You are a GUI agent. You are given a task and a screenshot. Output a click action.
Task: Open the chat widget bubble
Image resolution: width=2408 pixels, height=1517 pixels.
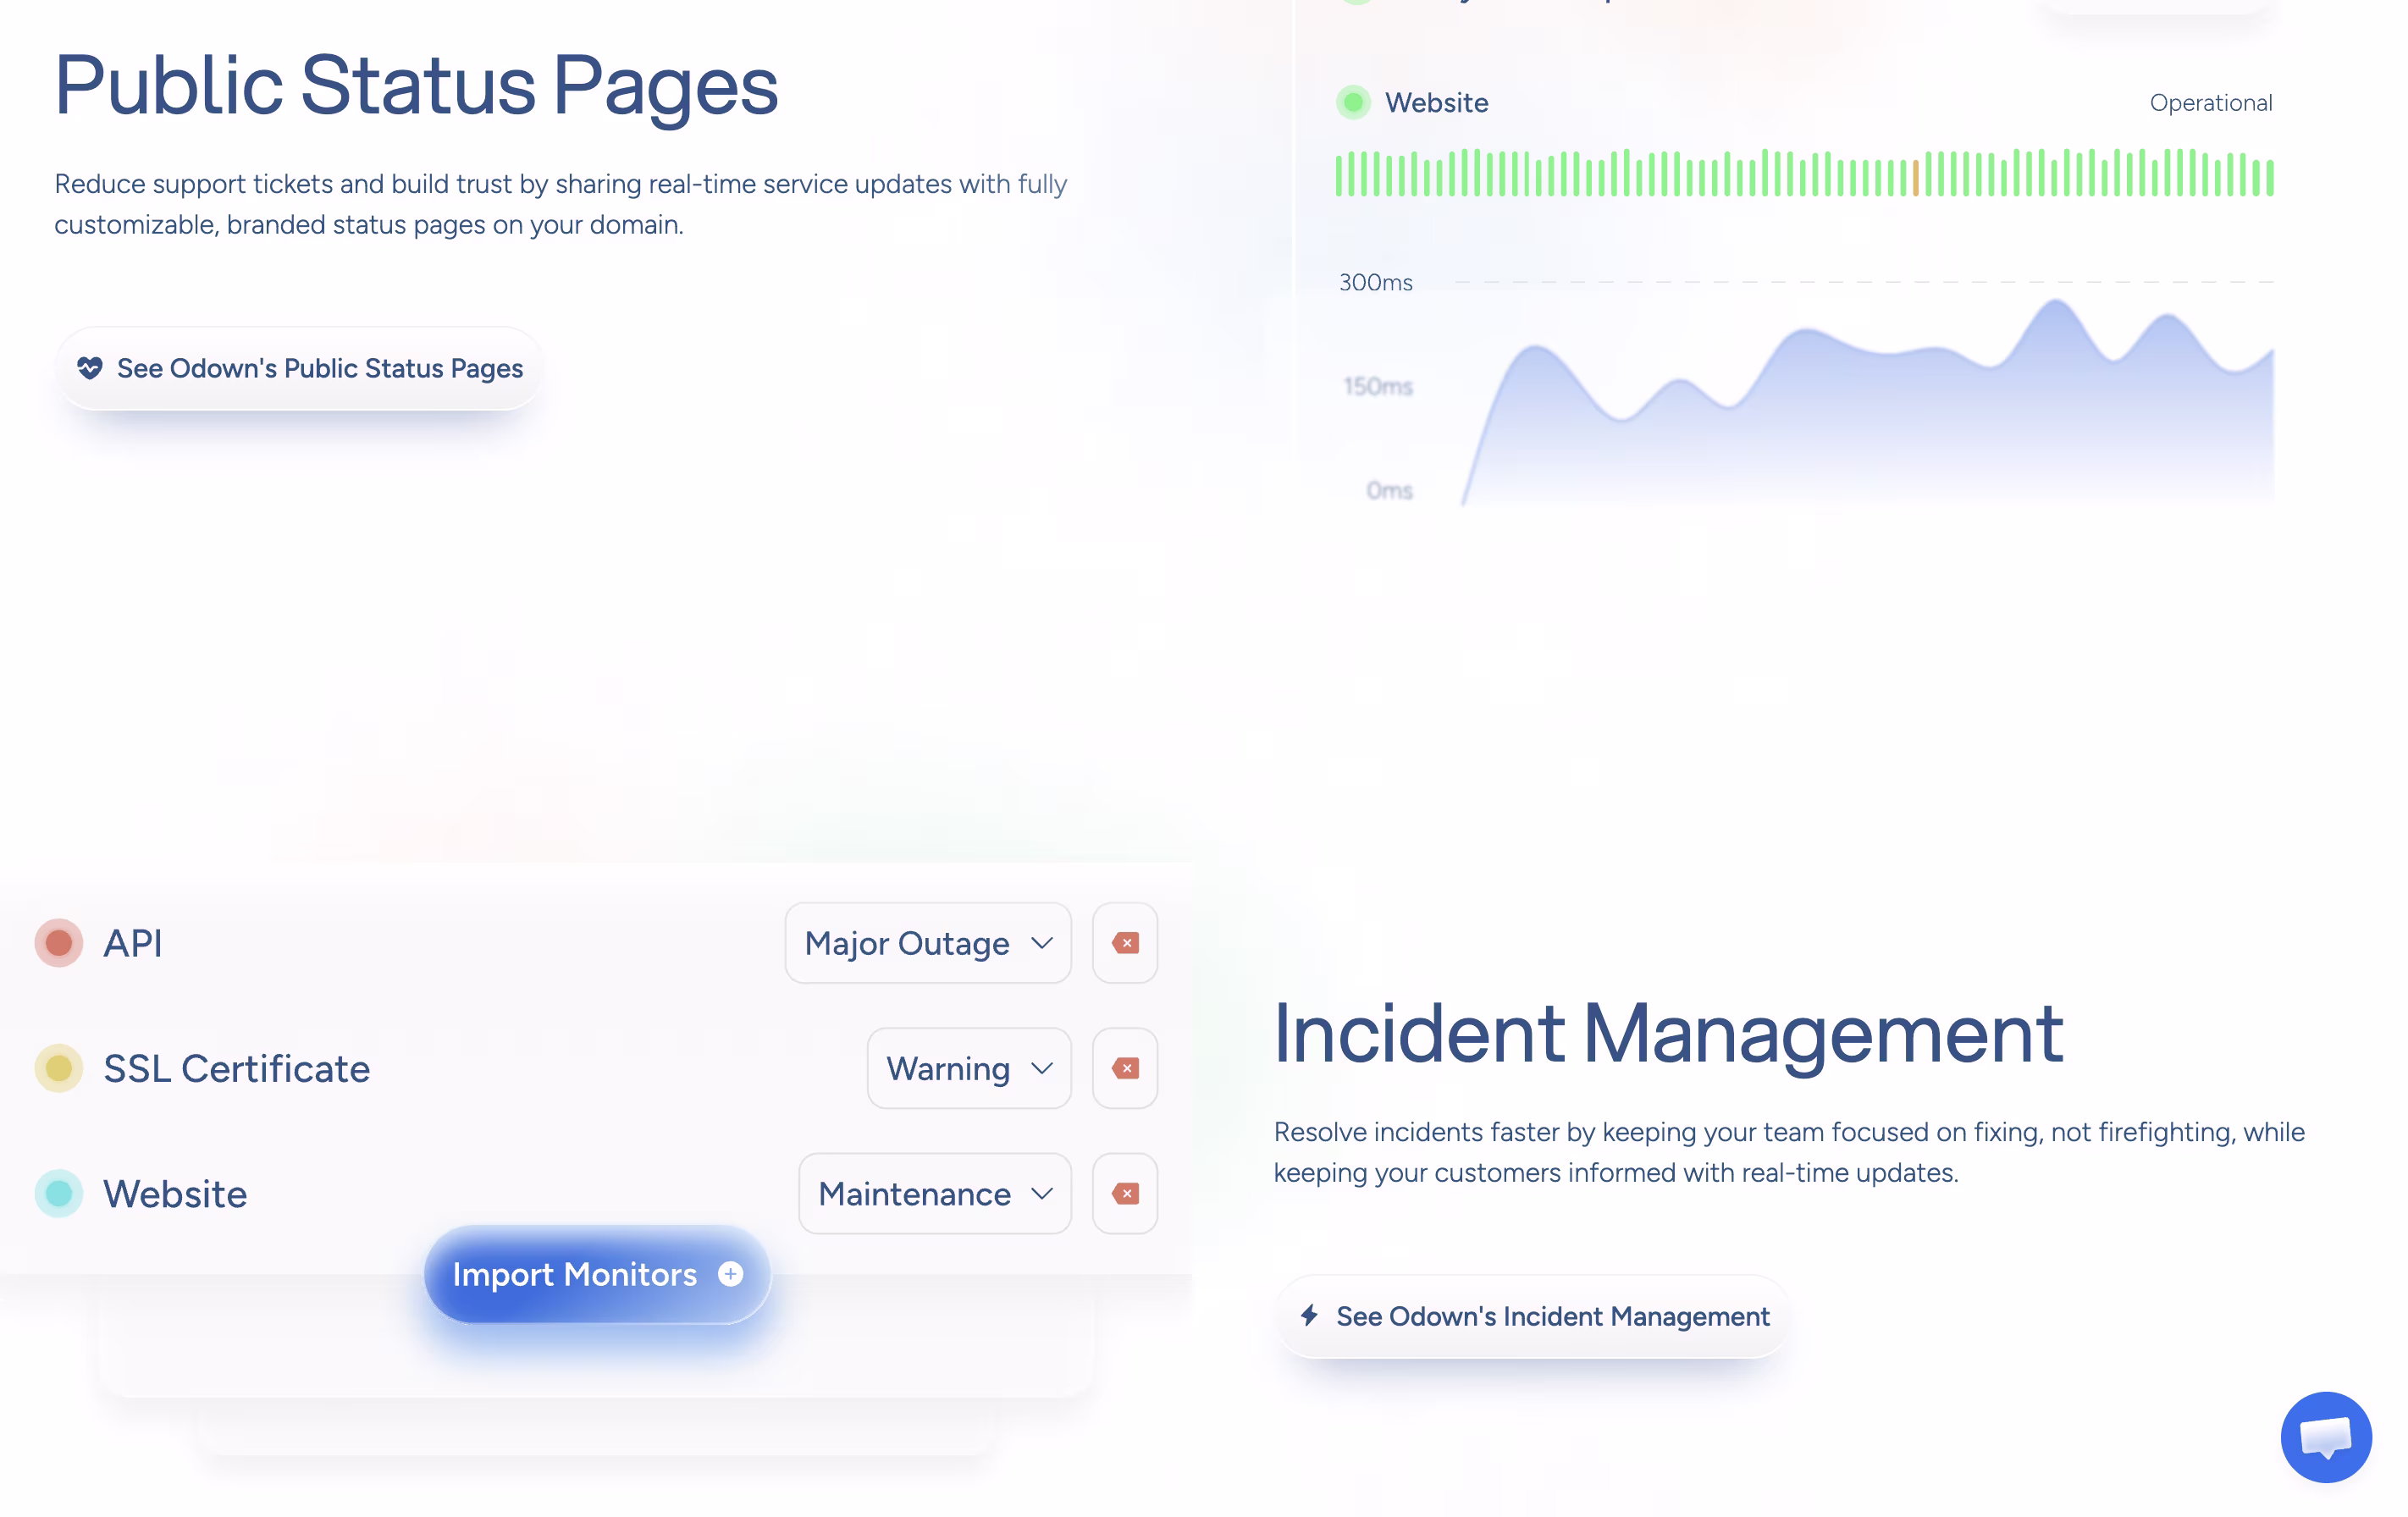click(x=2325, y=1437)
